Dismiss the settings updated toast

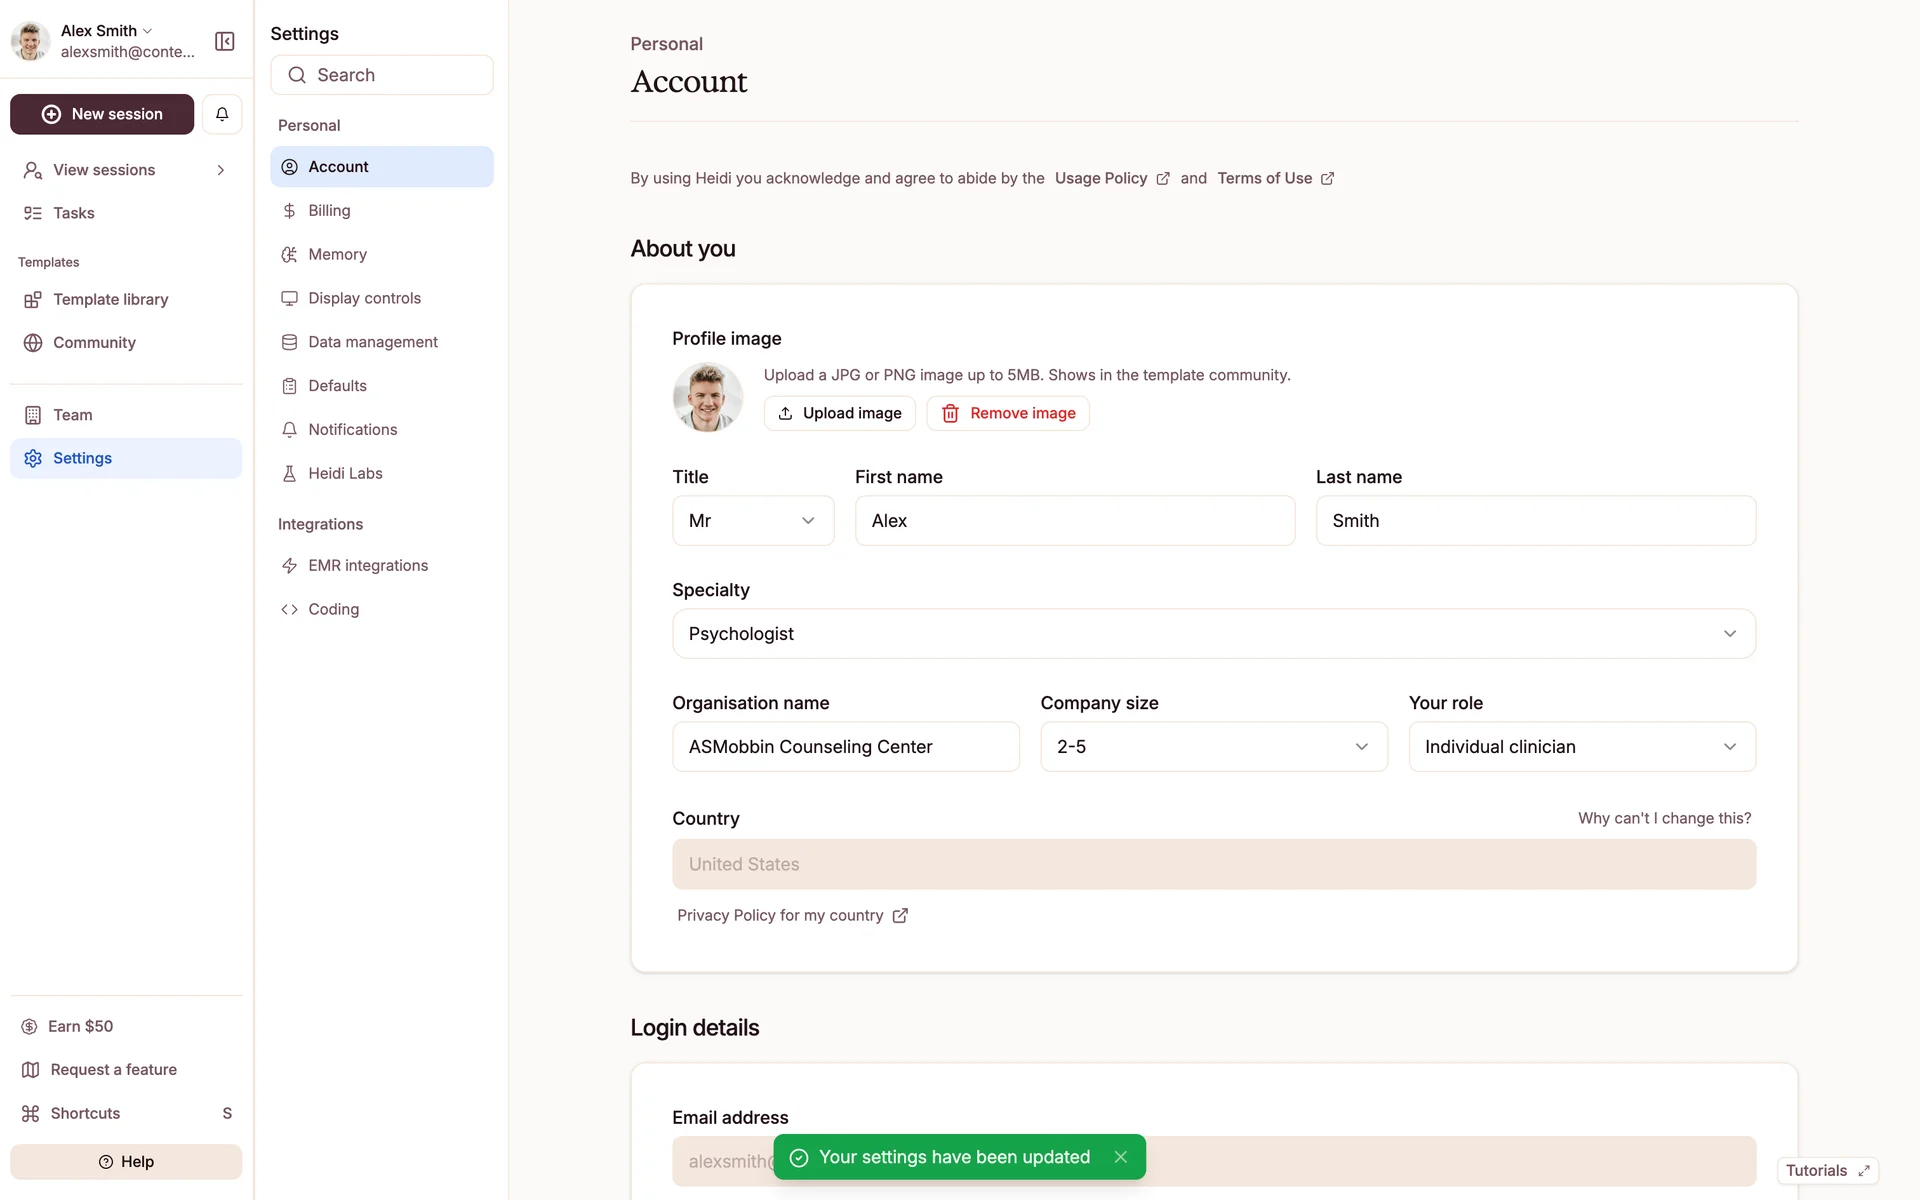point(1120,1157)
